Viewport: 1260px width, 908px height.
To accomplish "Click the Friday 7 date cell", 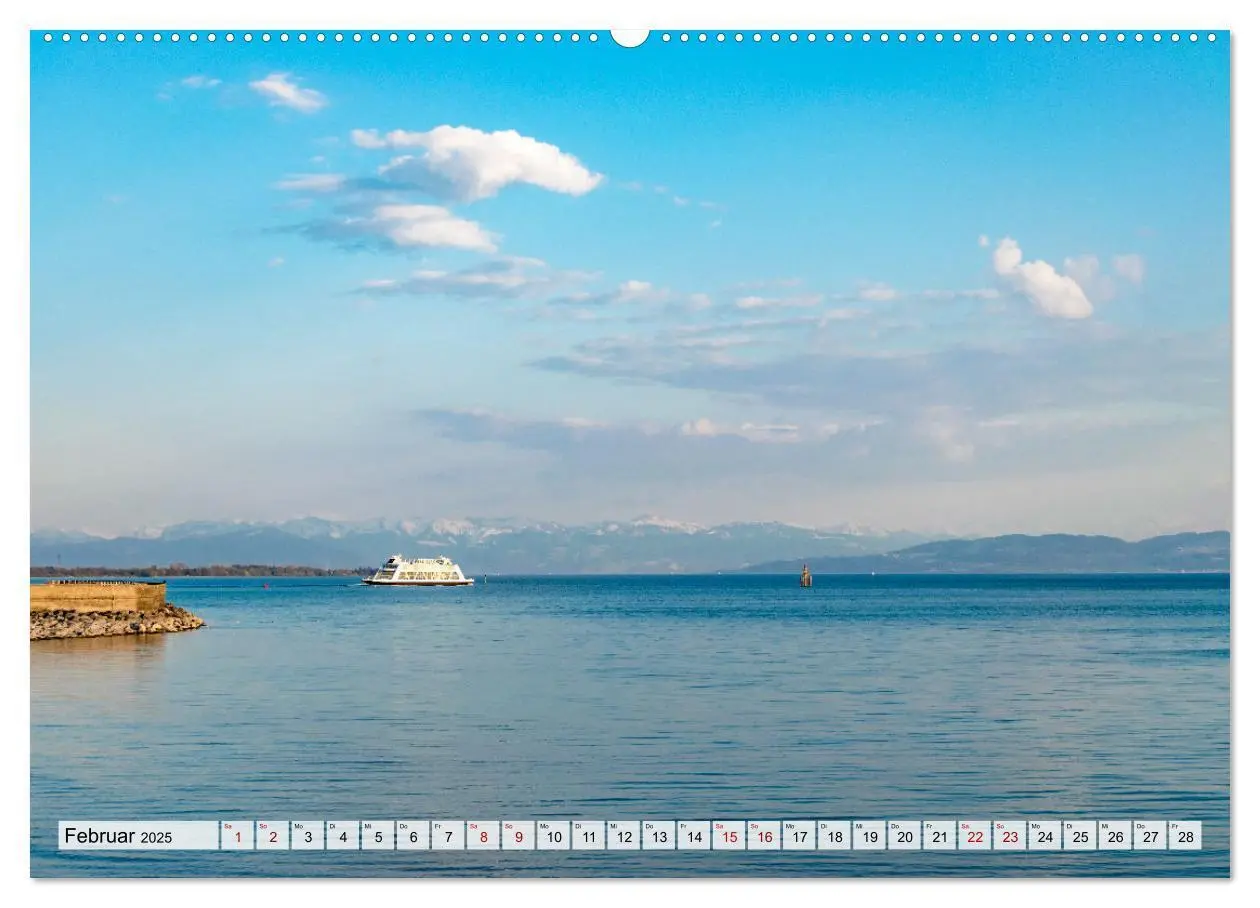I will click(x=447, y=836).
